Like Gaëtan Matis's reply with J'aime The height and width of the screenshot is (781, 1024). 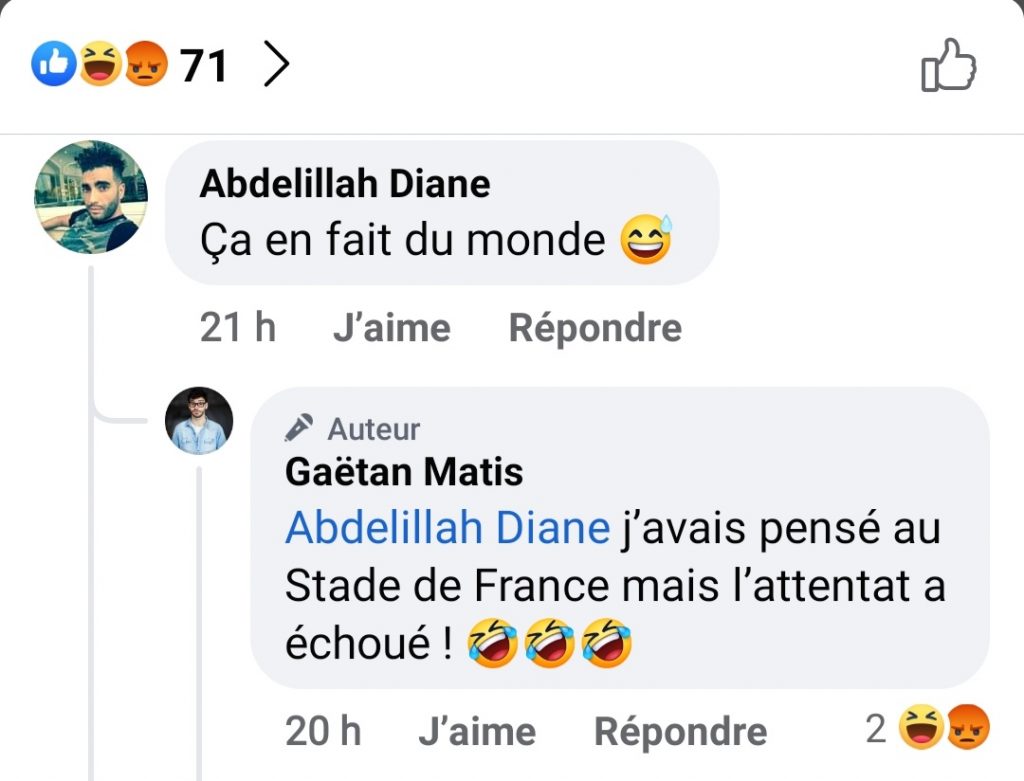tap(477, 732)
